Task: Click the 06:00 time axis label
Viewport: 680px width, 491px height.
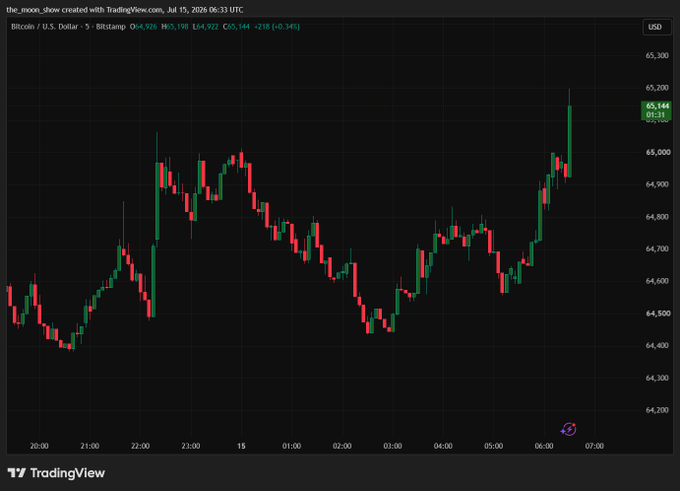Action: [x=544, y=446]
